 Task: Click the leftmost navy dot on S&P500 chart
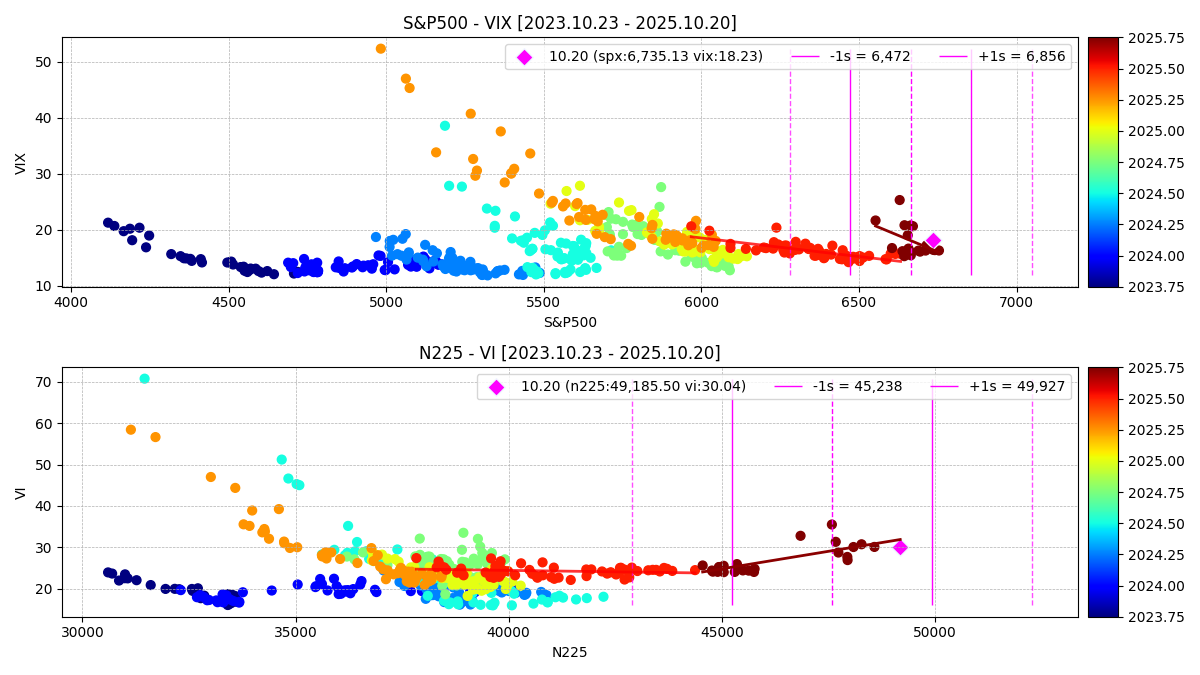(108, 223)
